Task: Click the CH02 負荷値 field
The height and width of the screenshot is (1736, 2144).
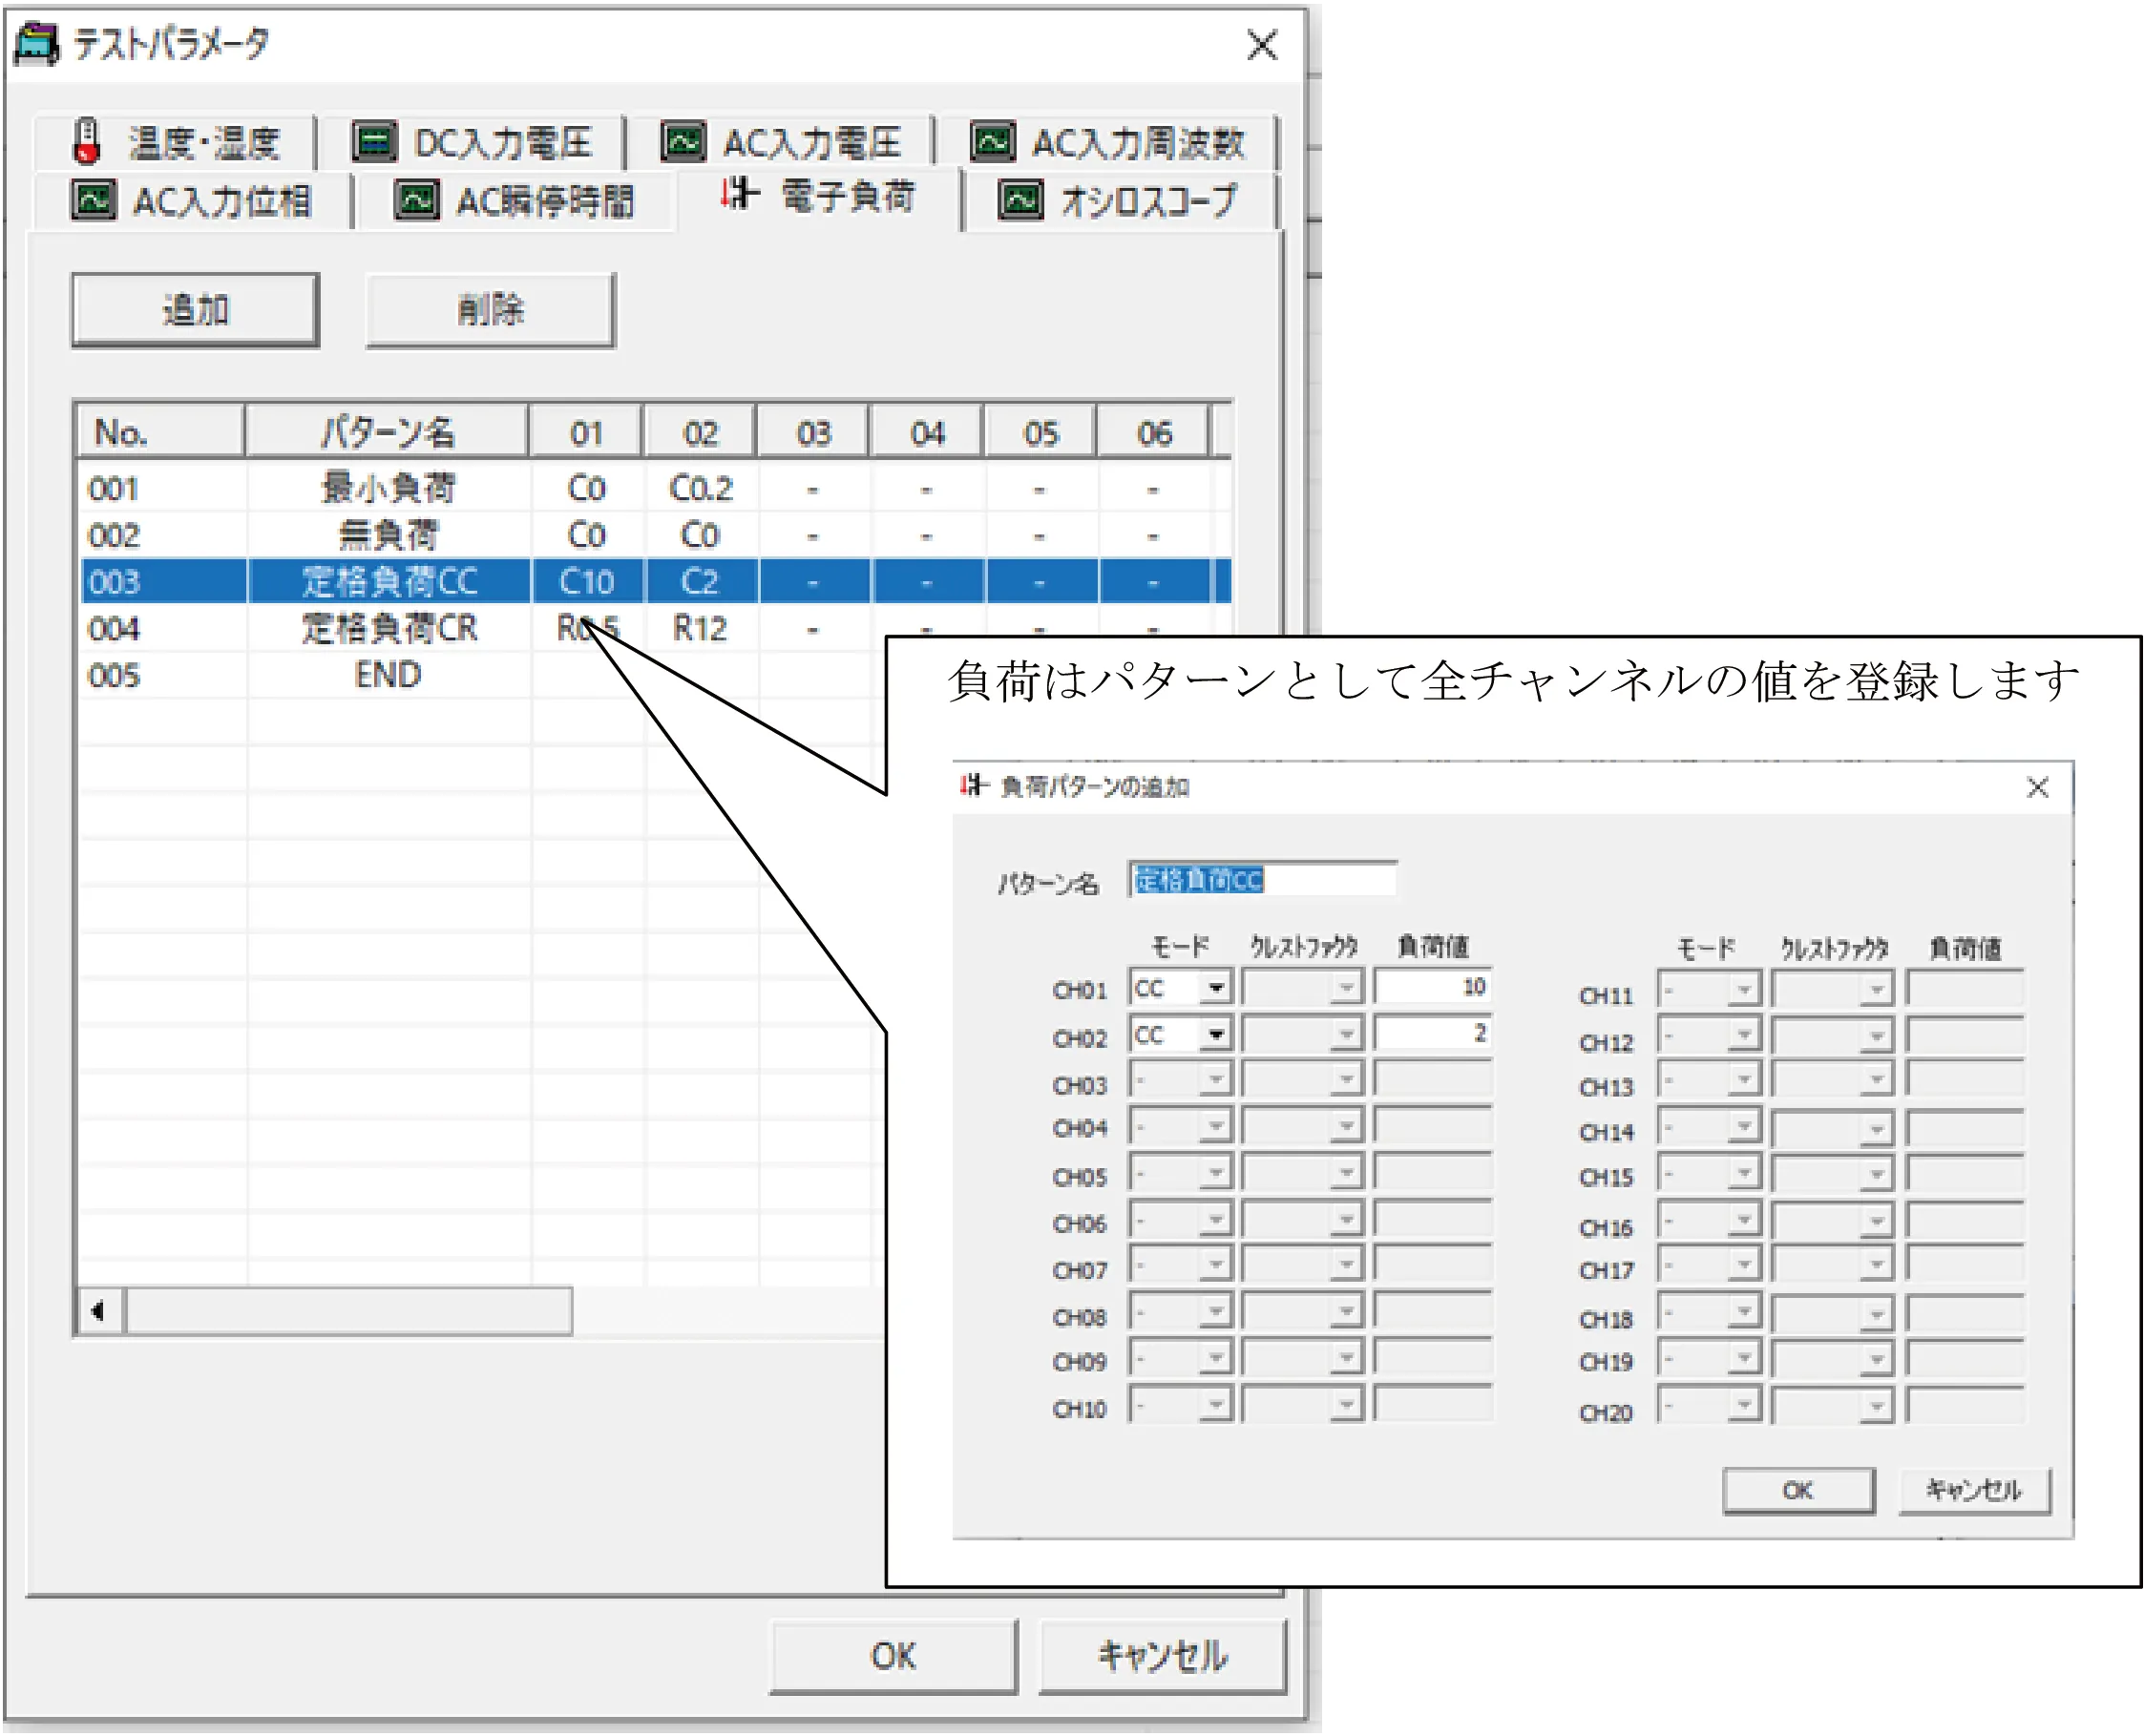Action: [x=1432, y=1034]
